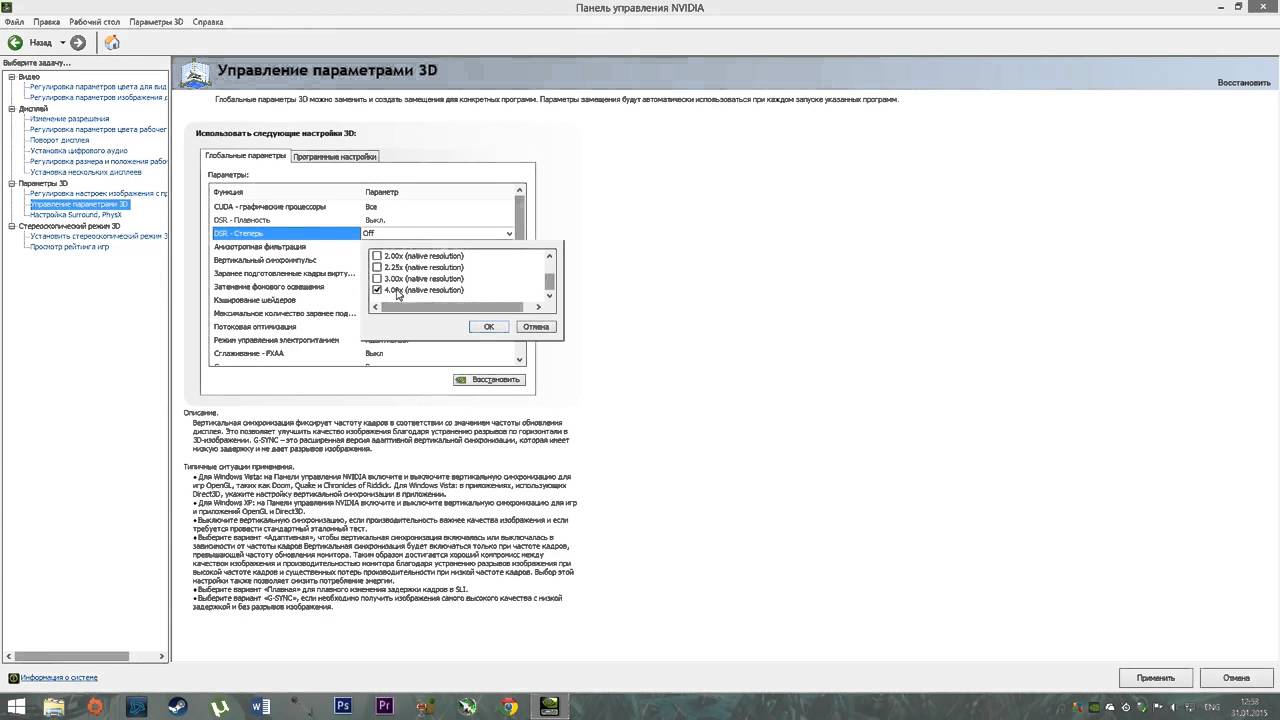Check the 3.00x (native resolution) box
The height and width of the screenshot is (720, 1280).
pos(377,279)
